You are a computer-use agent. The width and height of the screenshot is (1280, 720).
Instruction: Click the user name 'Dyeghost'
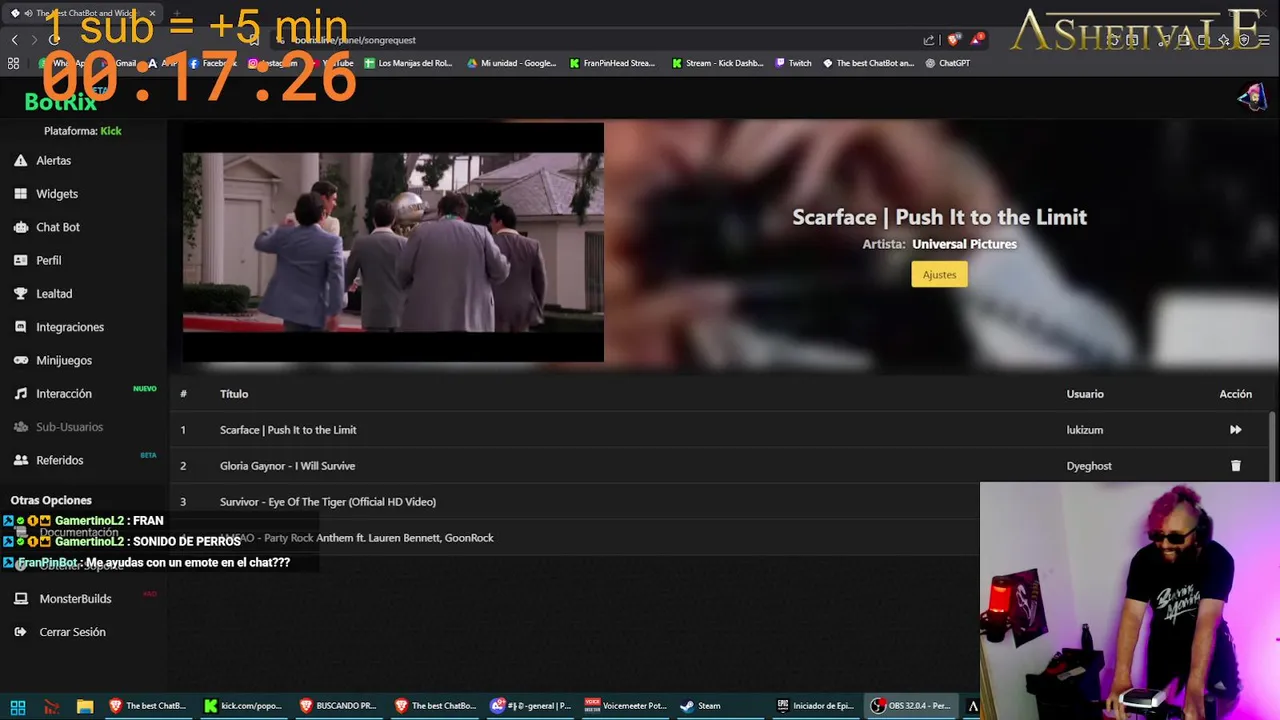tap(1089, 466)
